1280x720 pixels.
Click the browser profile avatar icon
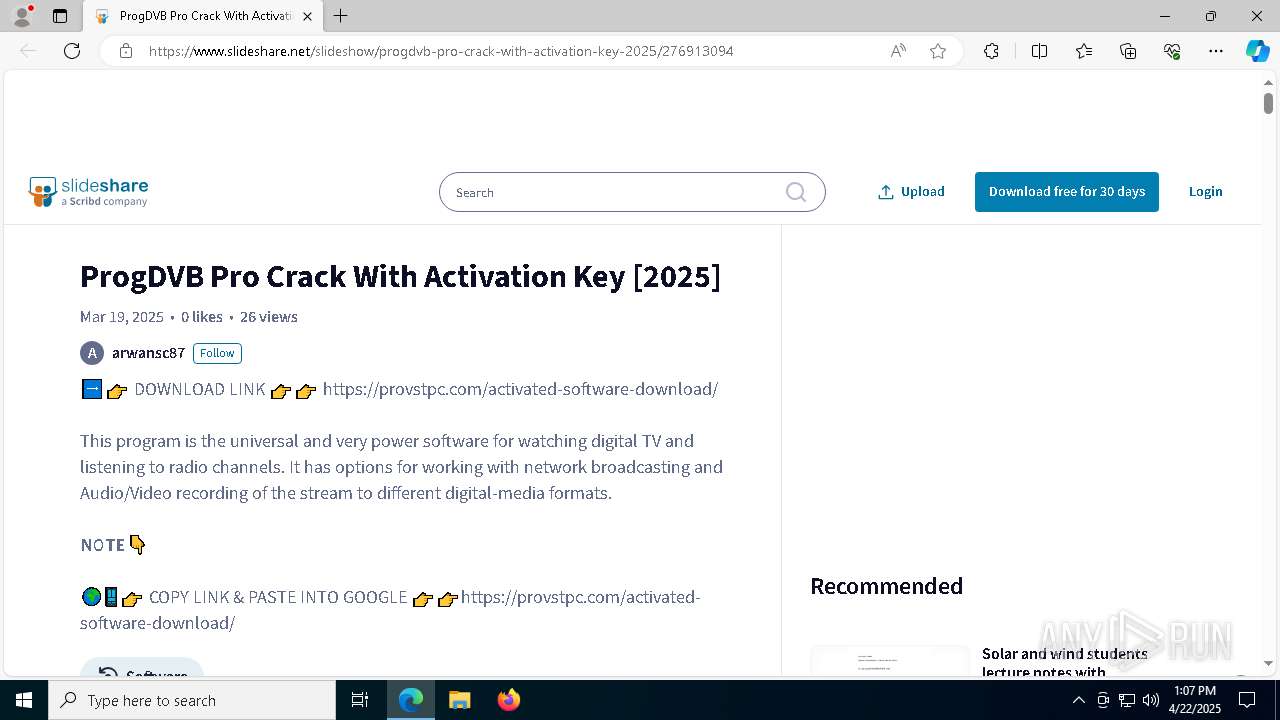point(22,16)
